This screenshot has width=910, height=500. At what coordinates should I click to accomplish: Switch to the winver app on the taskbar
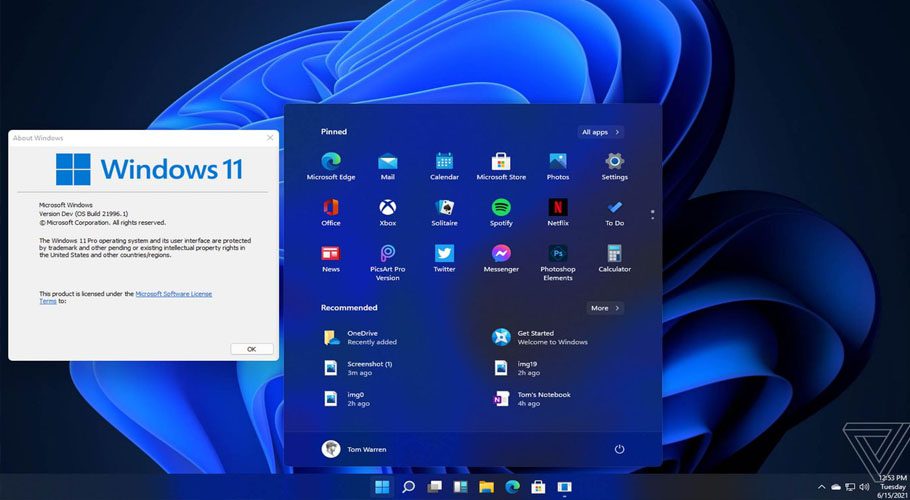click(x=564, y=487)
